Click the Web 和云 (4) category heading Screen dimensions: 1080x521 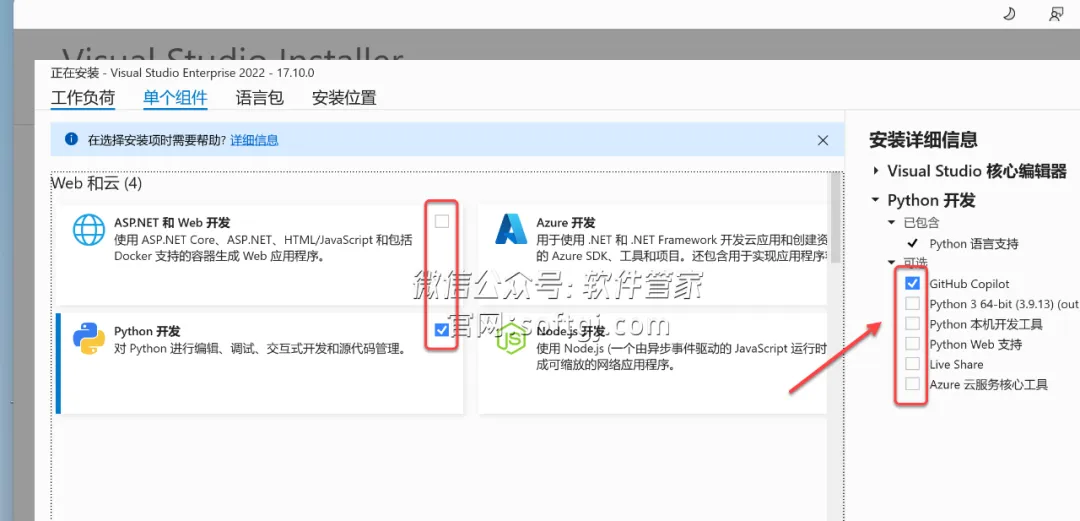click(97, 183)
